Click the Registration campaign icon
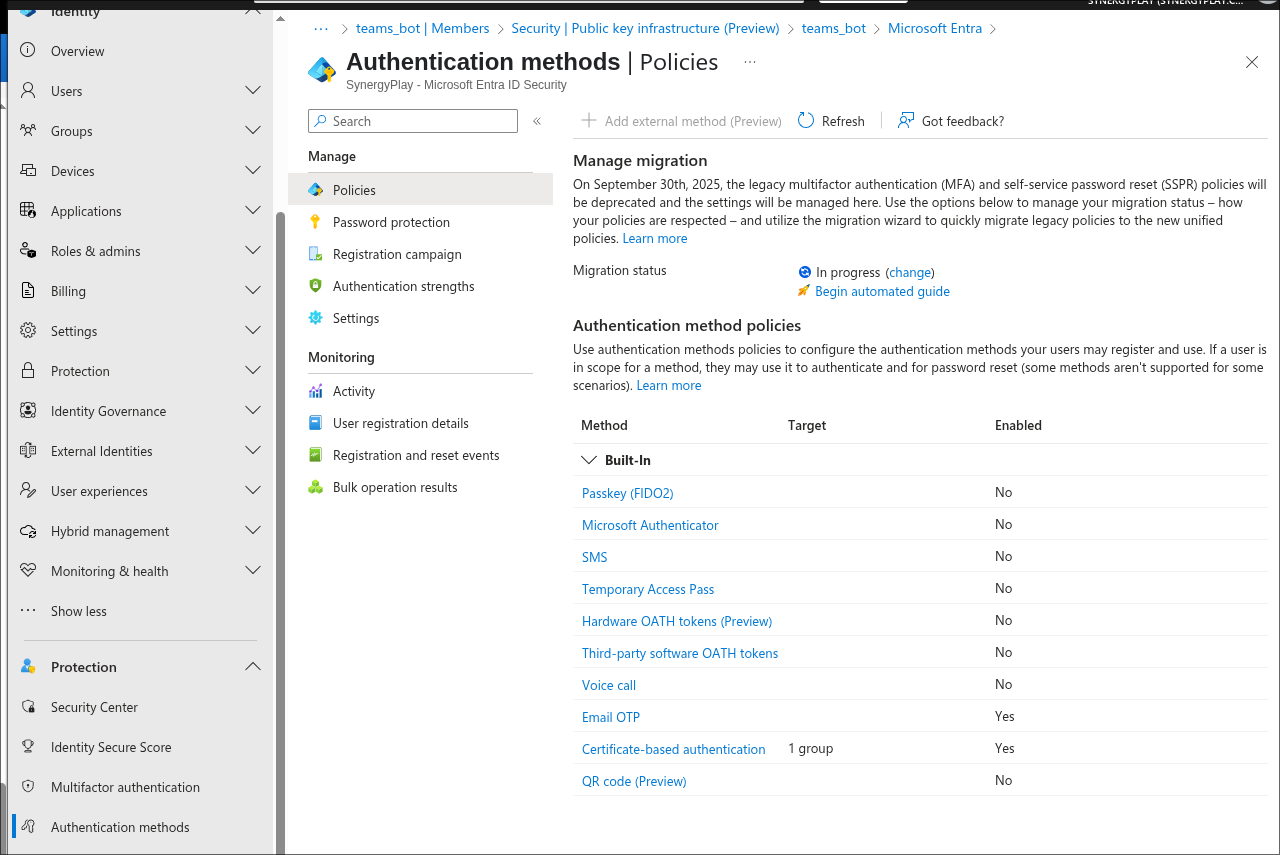This screenshot has width=1280, height=855. (x=316, y=254)
